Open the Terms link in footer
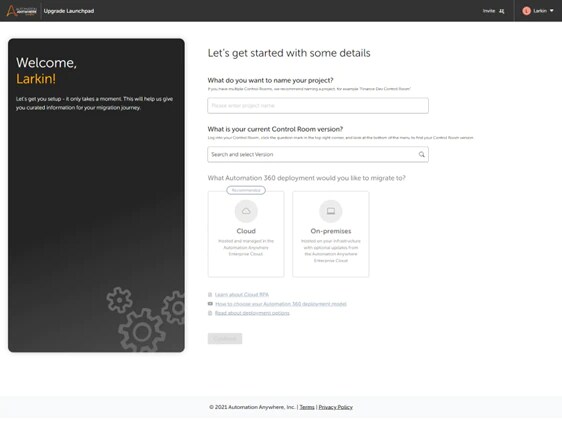The height and width of the screenshot is (425, 562). [307, 407]
